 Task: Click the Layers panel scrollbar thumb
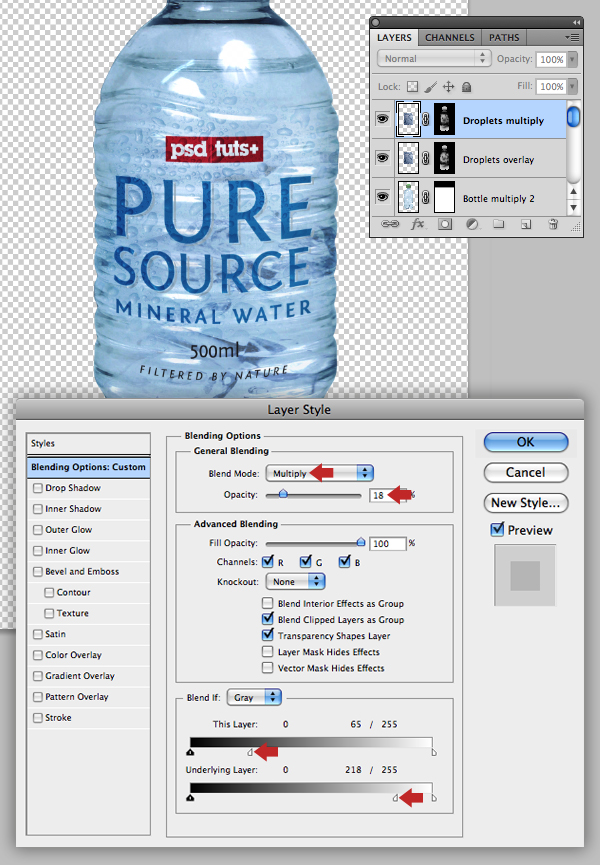click(x=574, y=116)
